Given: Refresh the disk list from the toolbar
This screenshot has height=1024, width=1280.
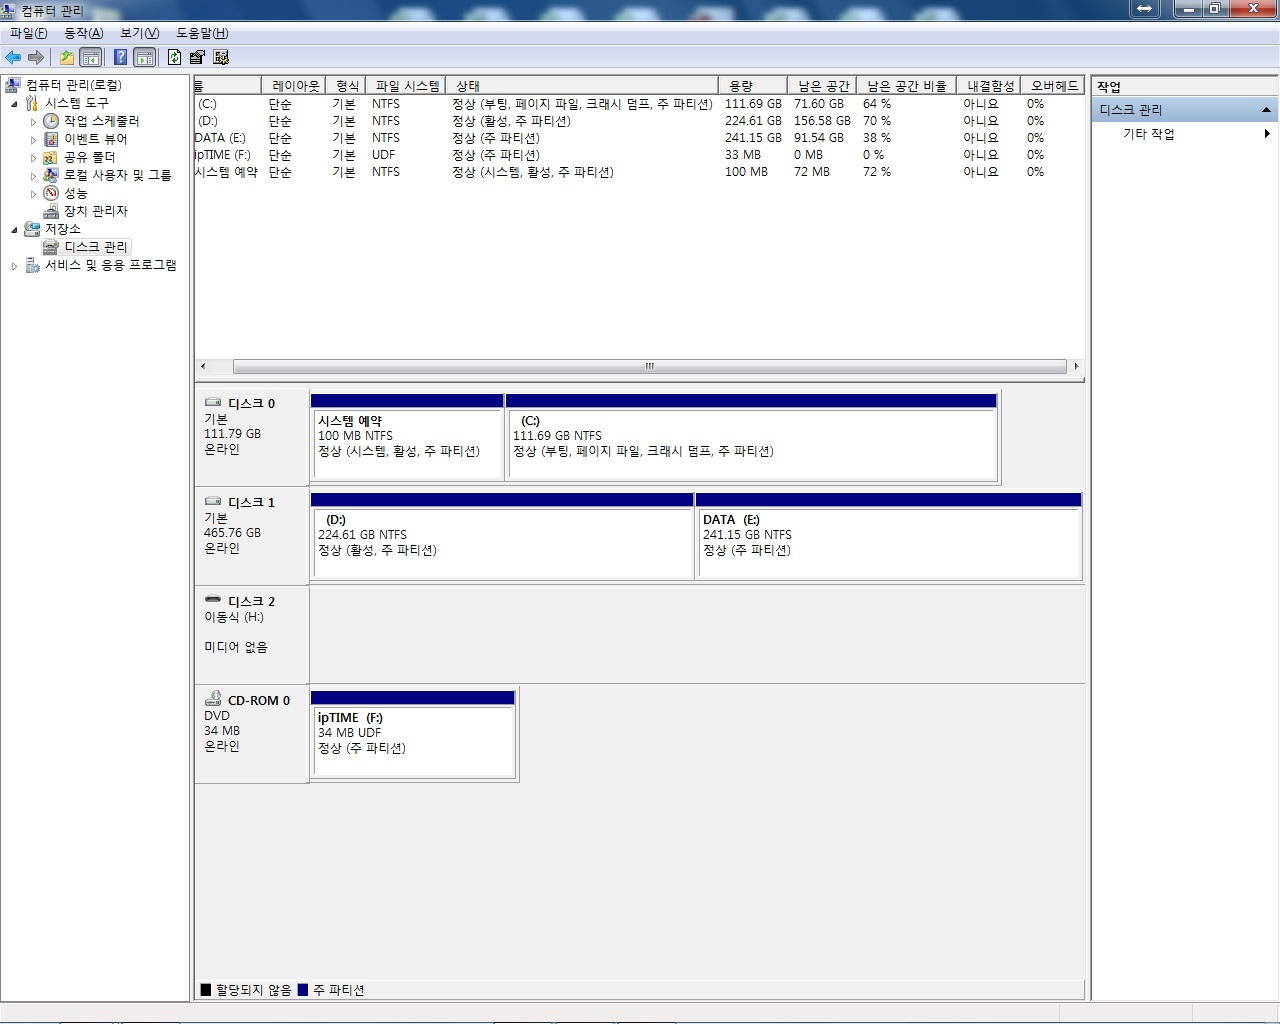Looking at the screenshot, I should (175, 58).
